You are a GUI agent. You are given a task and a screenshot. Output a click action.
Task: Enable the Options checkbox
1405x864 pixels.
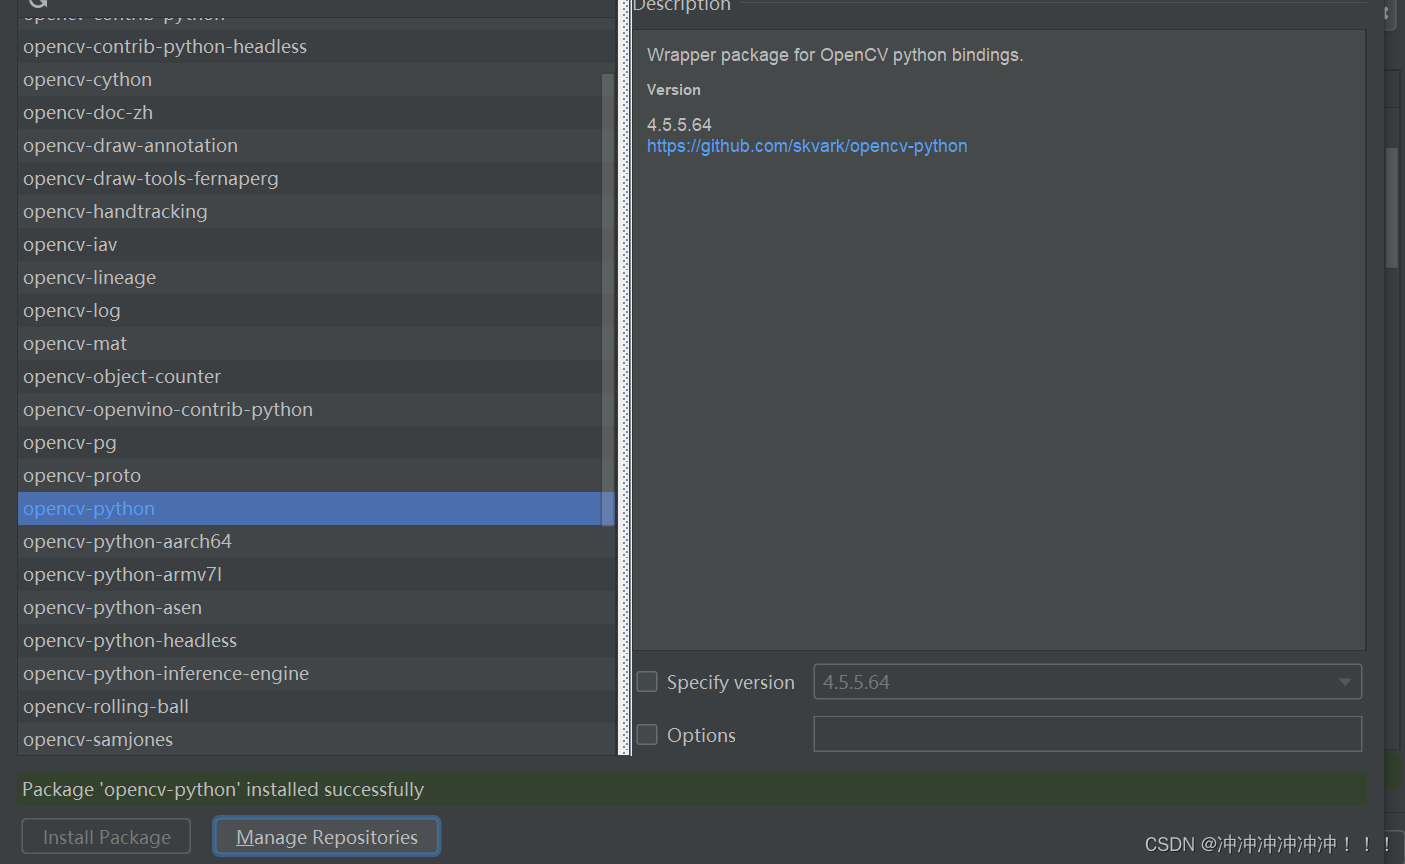click(x=648, y=735)
